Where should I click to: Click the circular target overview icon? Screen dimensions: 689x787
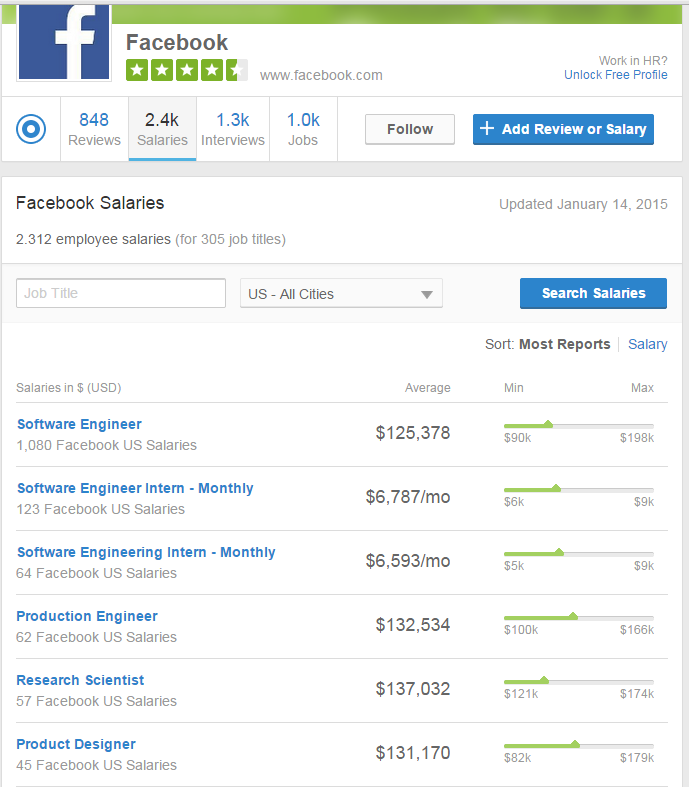(31, 129)
